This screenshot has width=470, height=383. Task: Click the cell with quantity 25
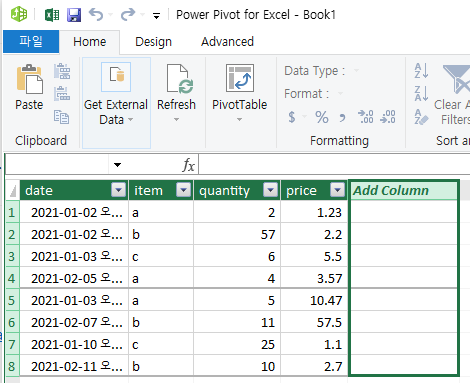coord(237,344)
